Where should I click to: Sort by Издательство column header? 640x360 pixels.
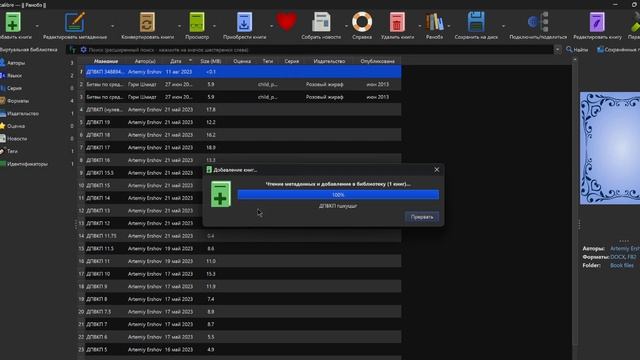(329, 61)
